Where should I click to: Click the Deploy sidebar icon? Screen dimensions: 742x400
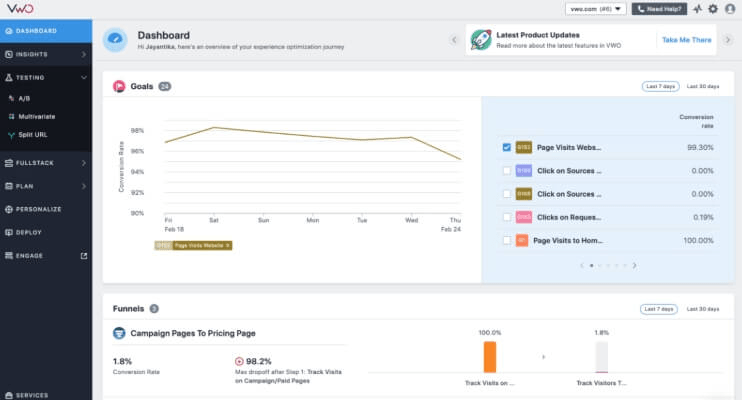[9, 232]
